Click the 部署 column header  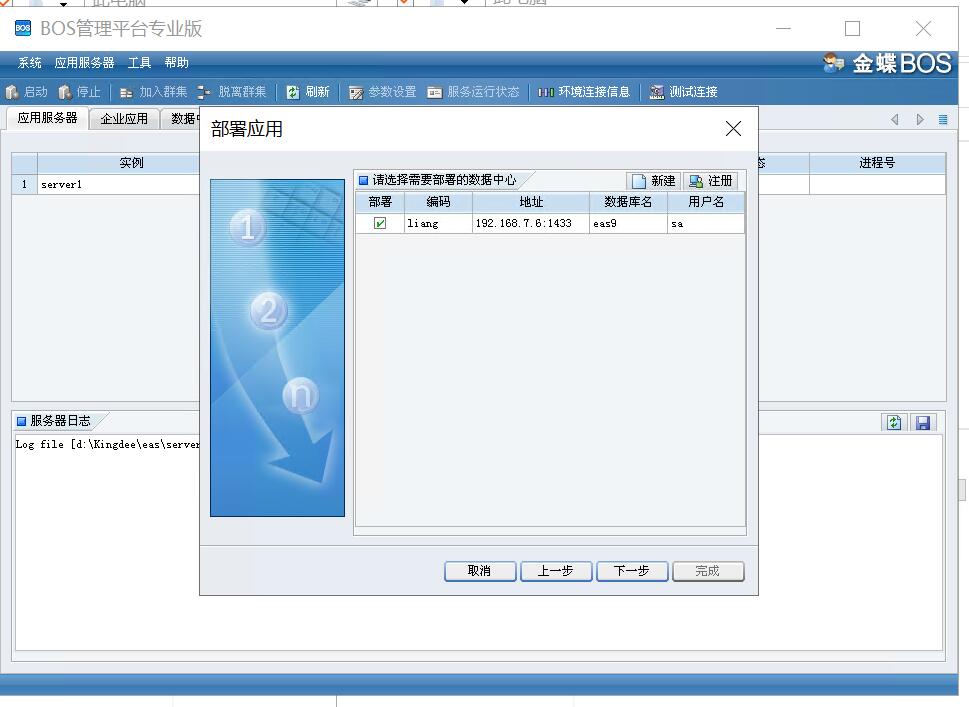click(380, 202)
